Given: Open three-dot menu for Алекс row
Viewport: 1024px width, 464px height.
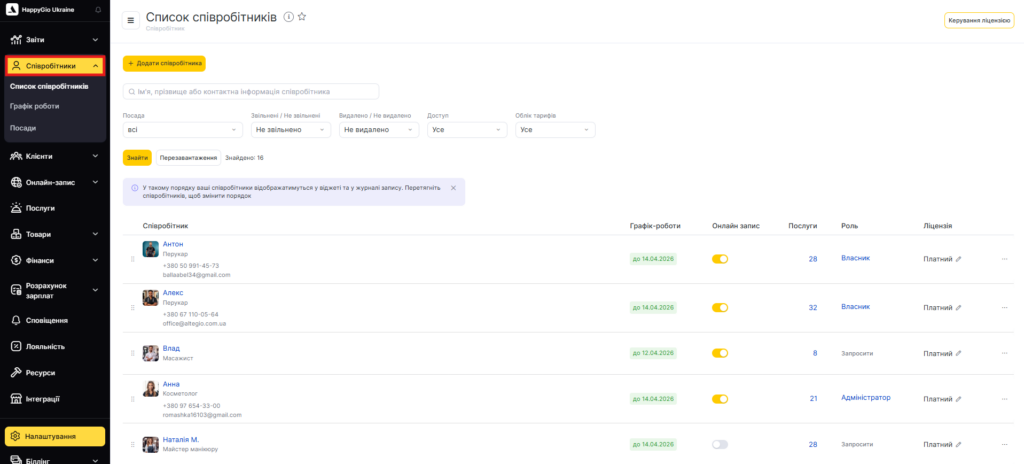Looking at the screenshot, I should point(1004,308).
